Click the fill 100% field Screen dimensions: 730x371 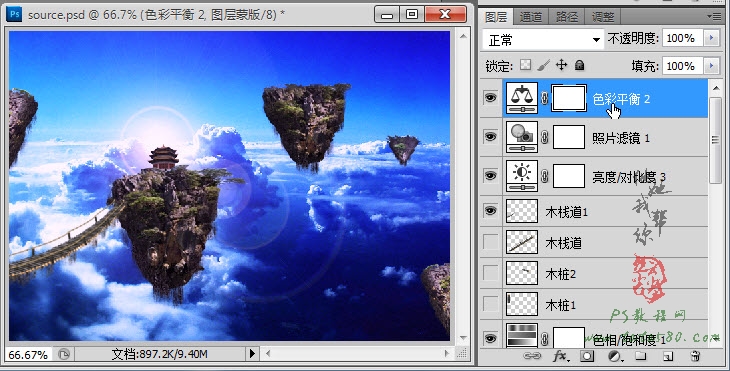pos(683,66)
